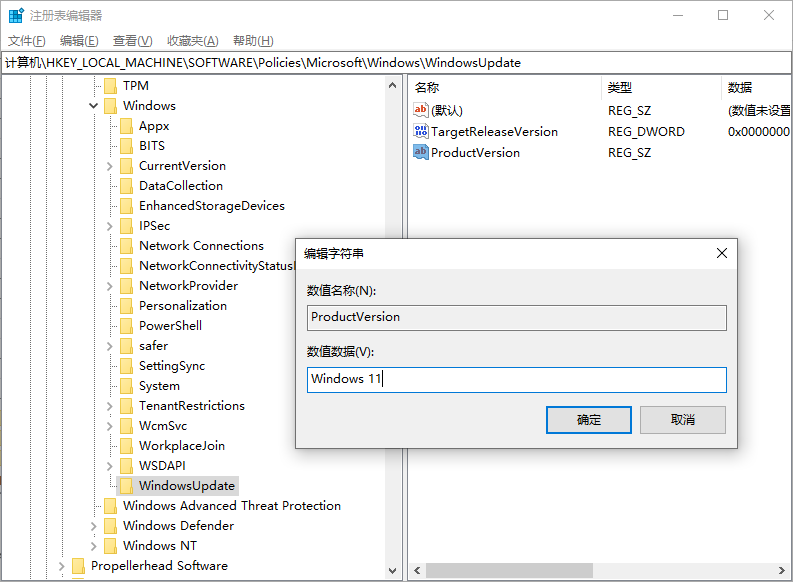Click the IPSec folder icon

click(126, 226)
